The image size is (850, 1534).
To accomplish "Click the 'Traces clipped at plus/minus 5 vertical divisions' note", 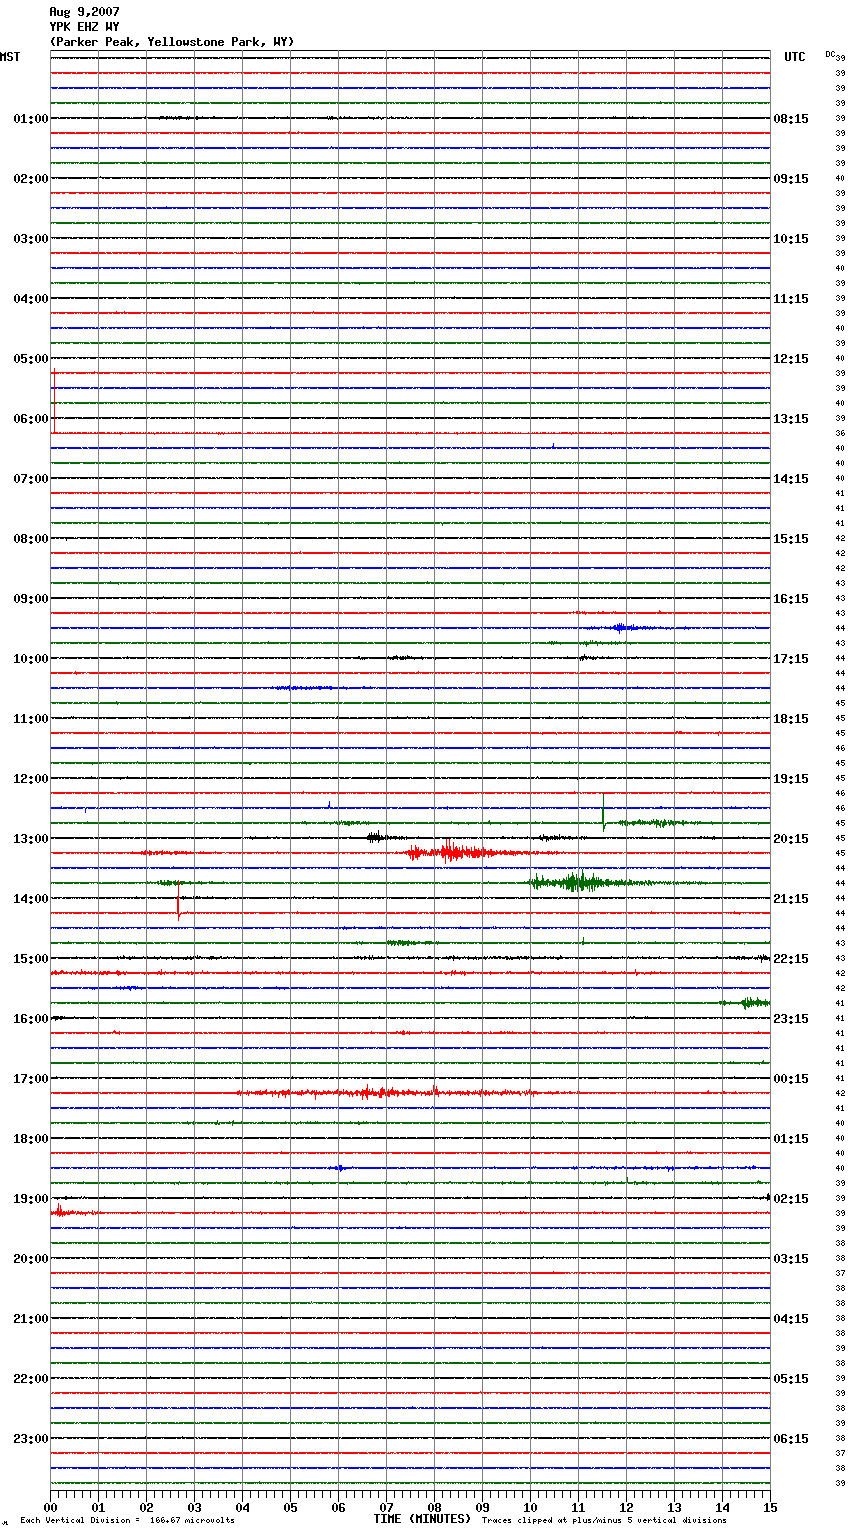I will point(604,1521).
